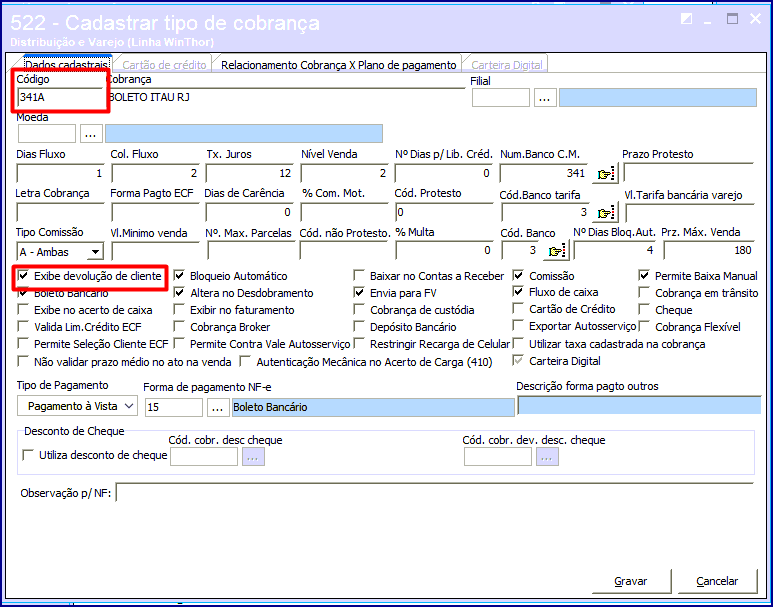Open the Cartão de crédito tab
The image size is (773, 607).
coord(164,65)
